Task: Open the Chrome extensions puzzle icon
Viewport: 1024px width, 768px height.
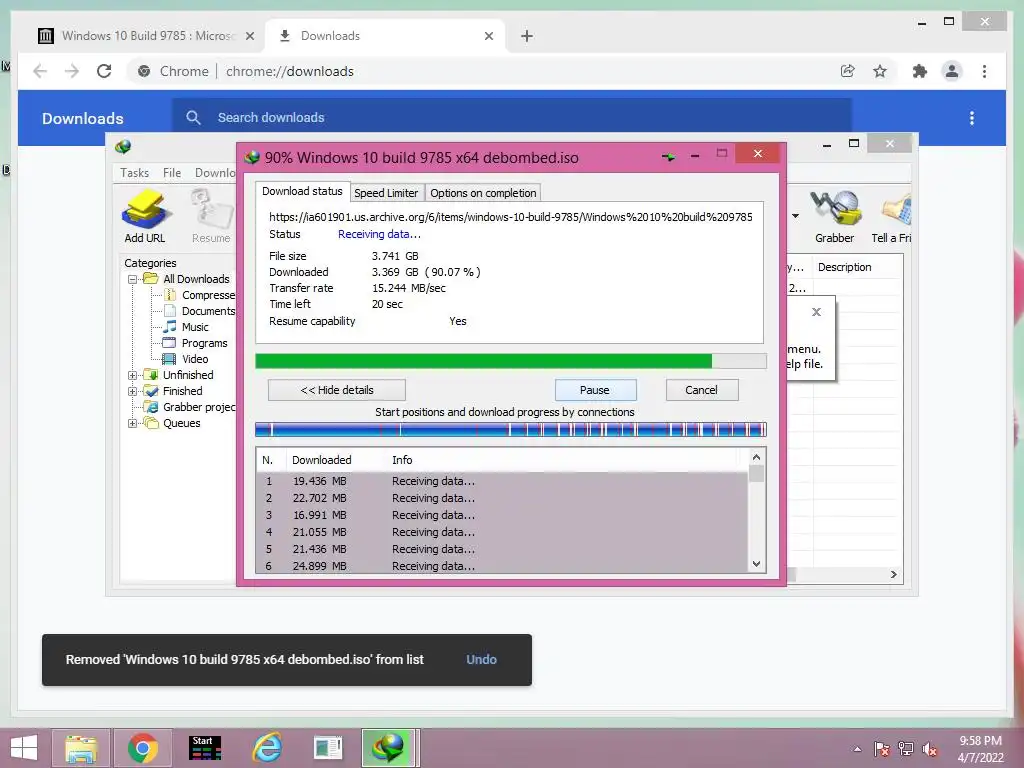Action: coord(920,71)
